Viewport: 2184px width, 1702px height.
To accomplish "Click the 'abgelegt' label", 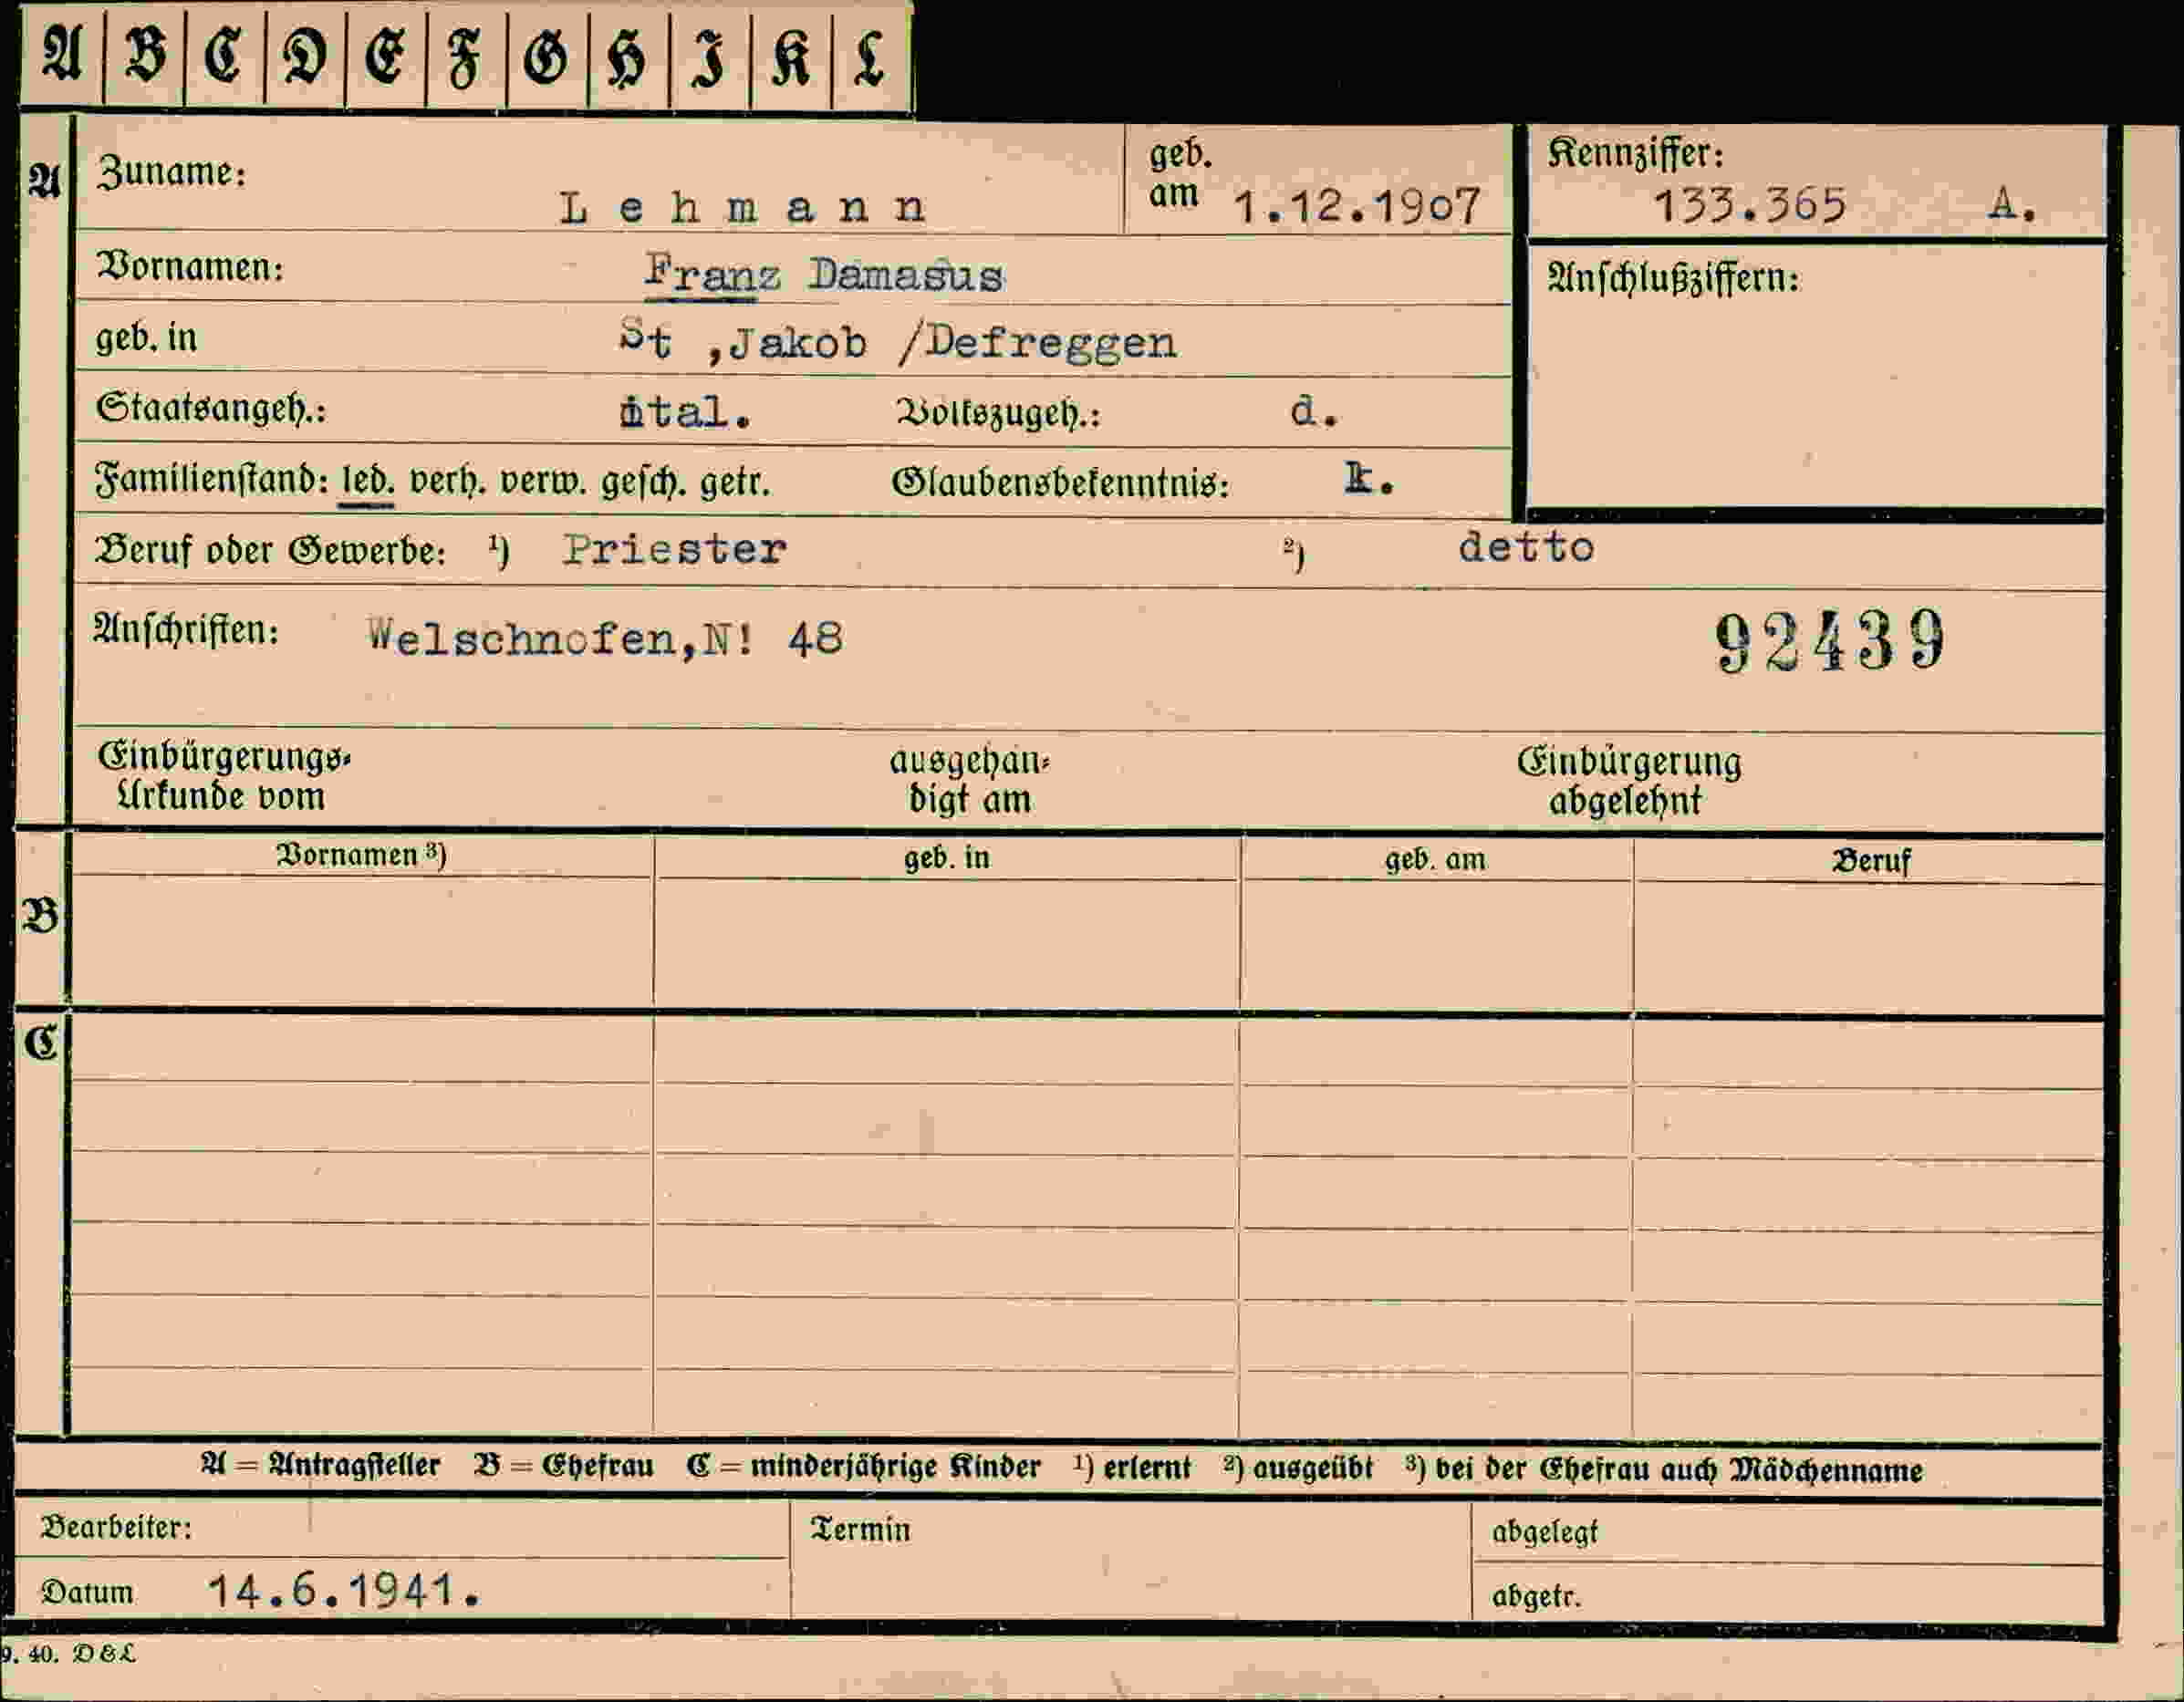I will (x=1545, y=1533).
